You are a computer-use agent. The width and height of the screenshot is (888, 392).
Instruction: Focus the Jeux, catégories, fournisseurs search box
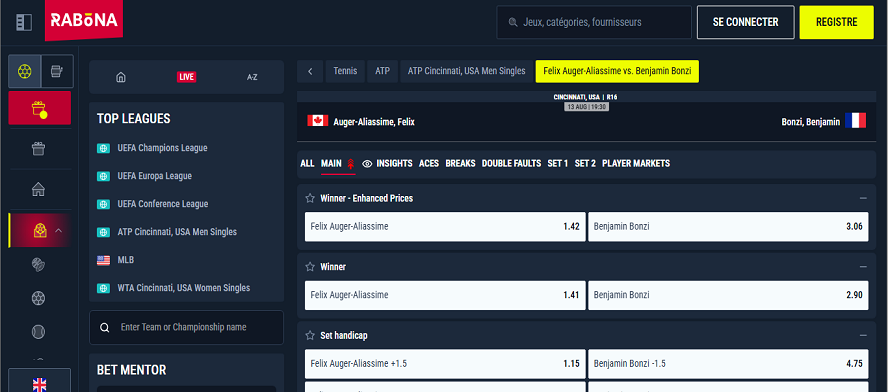(x=594, y=22)
